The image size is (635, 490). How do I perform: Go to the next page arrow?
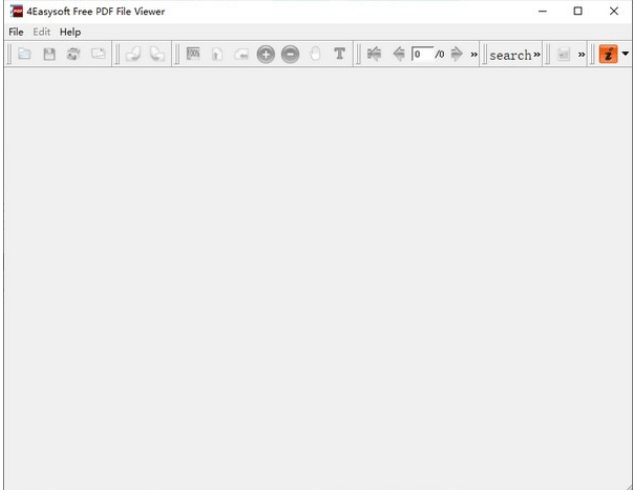[x=456, y=54]
